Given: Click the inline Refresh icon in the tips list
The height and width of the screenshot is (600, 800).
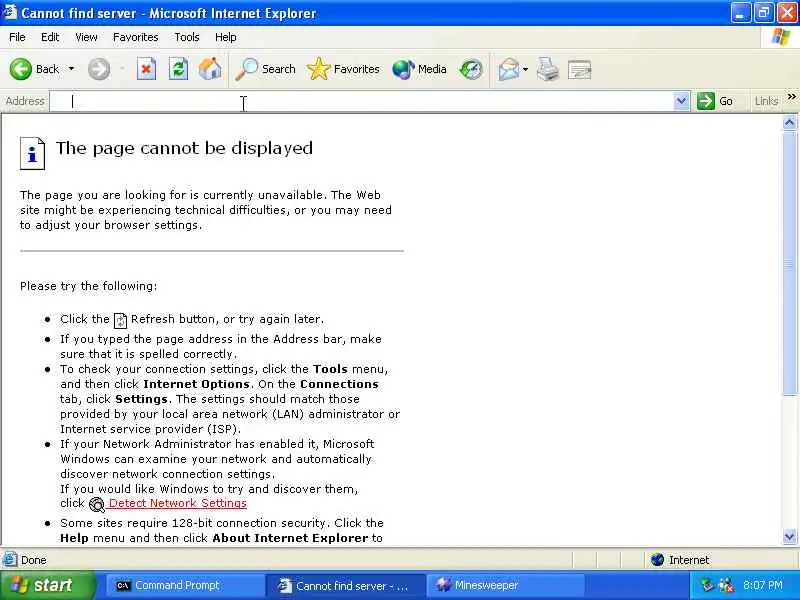Looking at the screenshot, I should [x=120, y=320].
